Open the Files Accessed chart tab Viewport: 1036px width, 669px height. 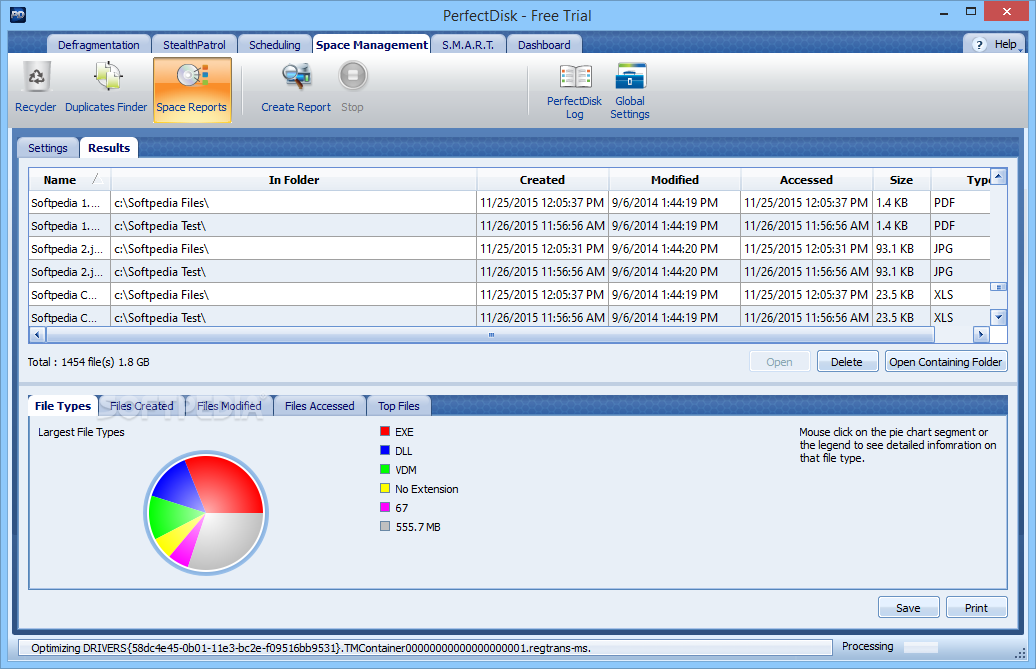point(320,406)
